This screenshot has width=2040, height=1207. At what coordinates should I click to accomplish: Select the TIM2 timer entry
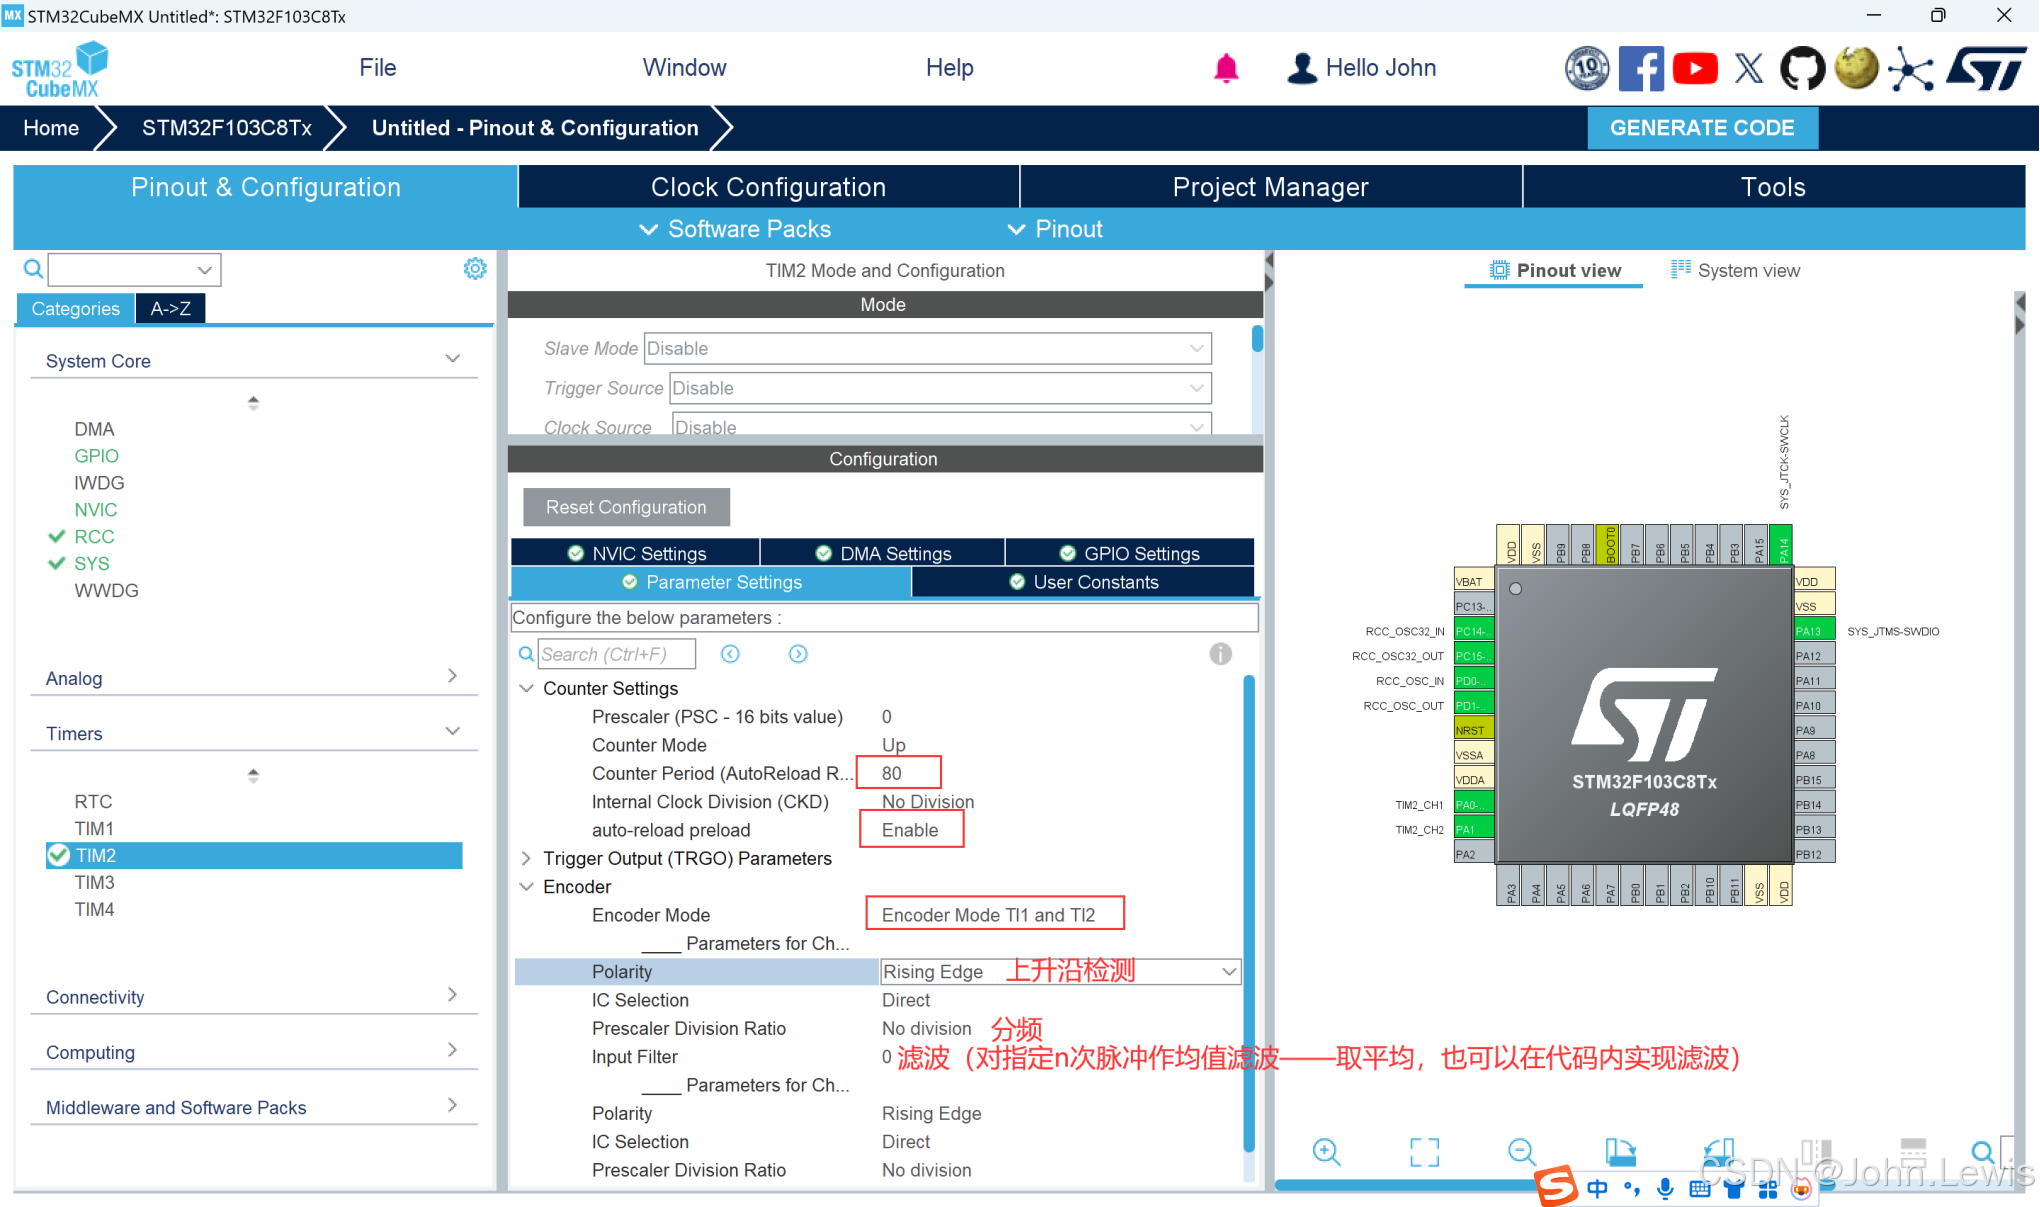[x=96, y=855]
